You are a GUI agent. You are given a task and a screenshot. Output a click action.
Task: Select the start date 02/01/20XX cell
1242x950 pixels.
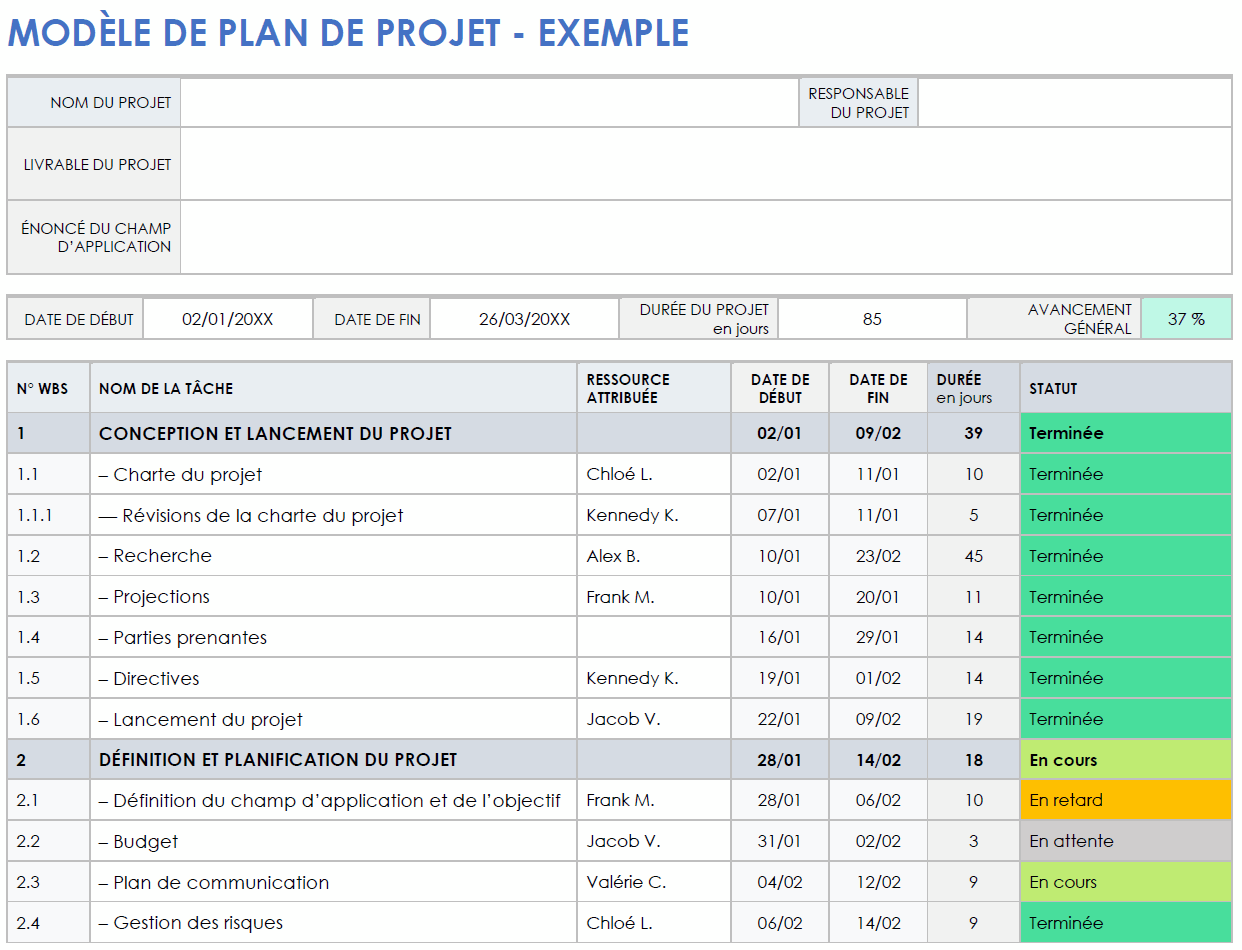[x=227, y=317]
